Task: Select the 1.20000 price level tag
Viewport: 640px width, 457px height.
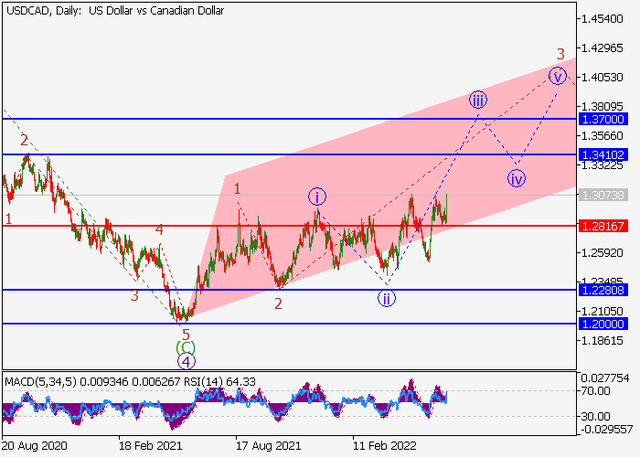Action: [x=603, y=324]
